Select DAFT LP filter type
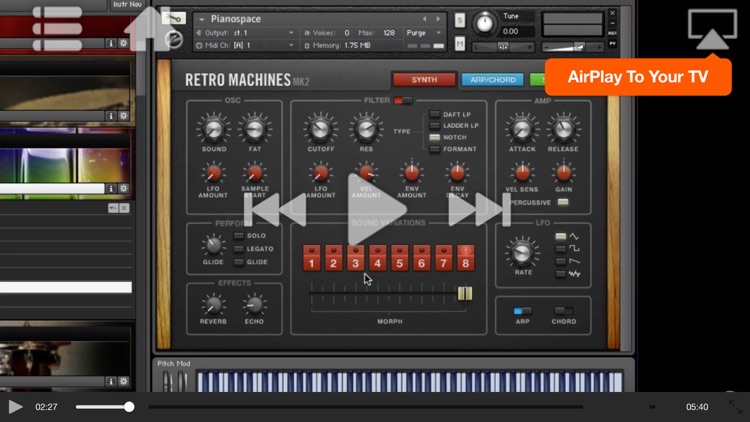This screenshot has width=750, height=422. coord(434,114)
